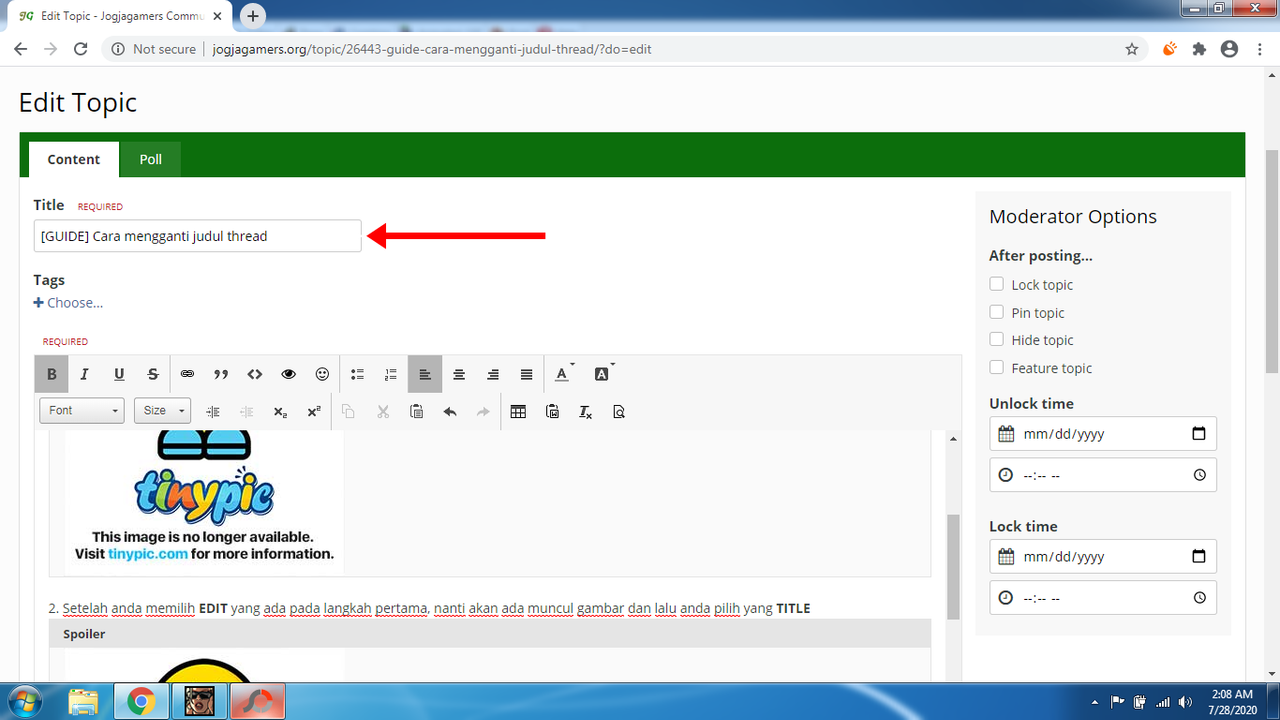Click the Lock time hour field
The width and height of the screenshot is (1280, 720).
(1103, 598)
